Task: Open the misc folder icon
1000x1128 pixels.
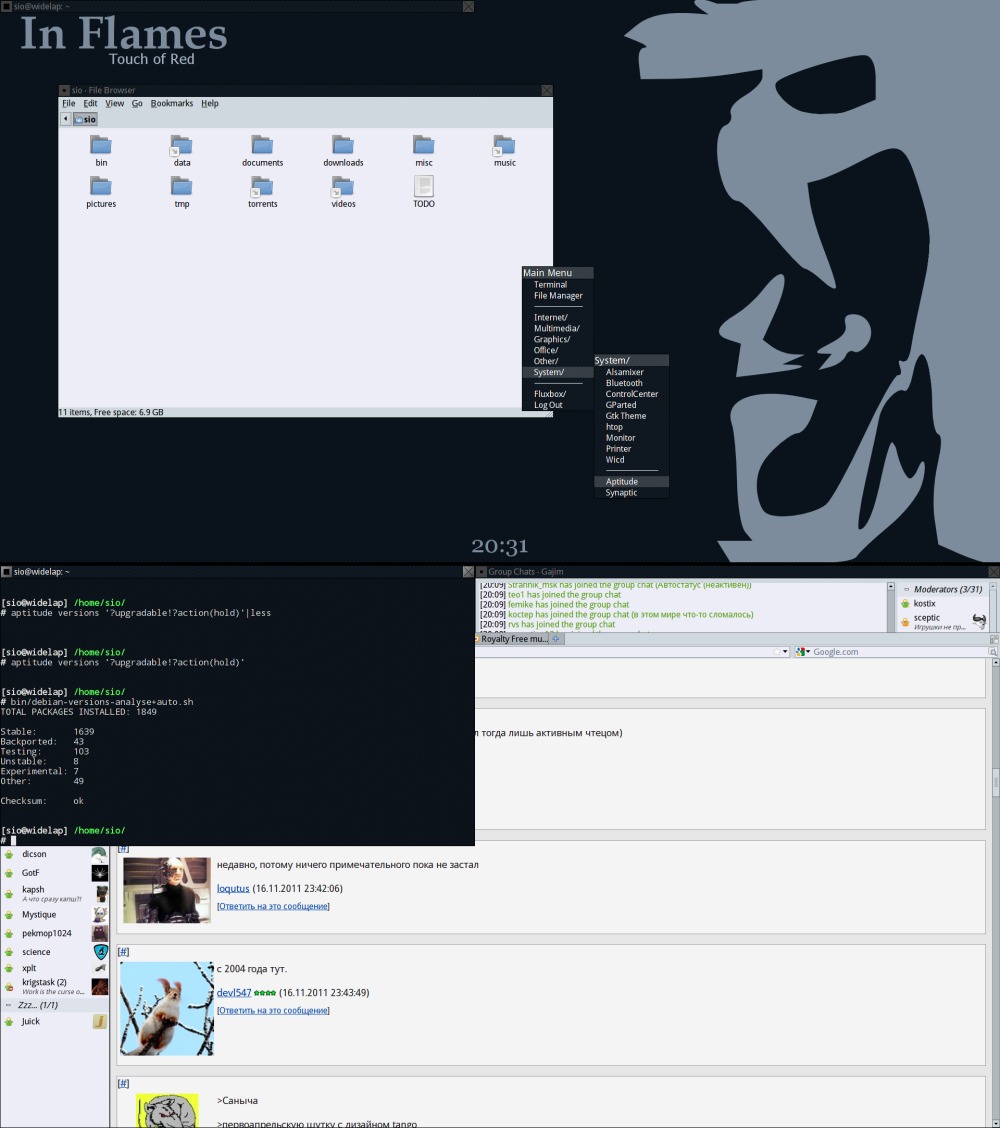Action: click(423, 146)
